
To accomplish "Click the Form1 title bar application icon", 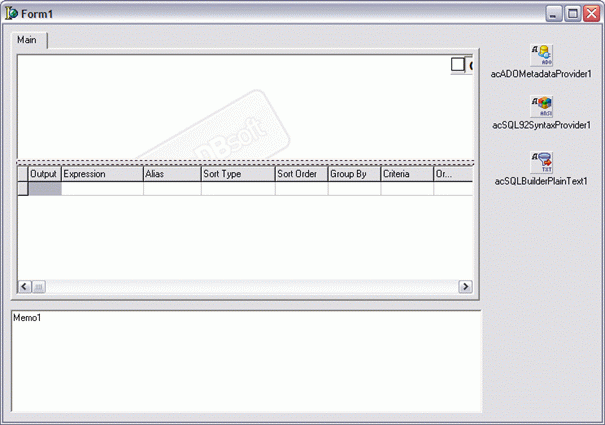I will pos(12,14).
